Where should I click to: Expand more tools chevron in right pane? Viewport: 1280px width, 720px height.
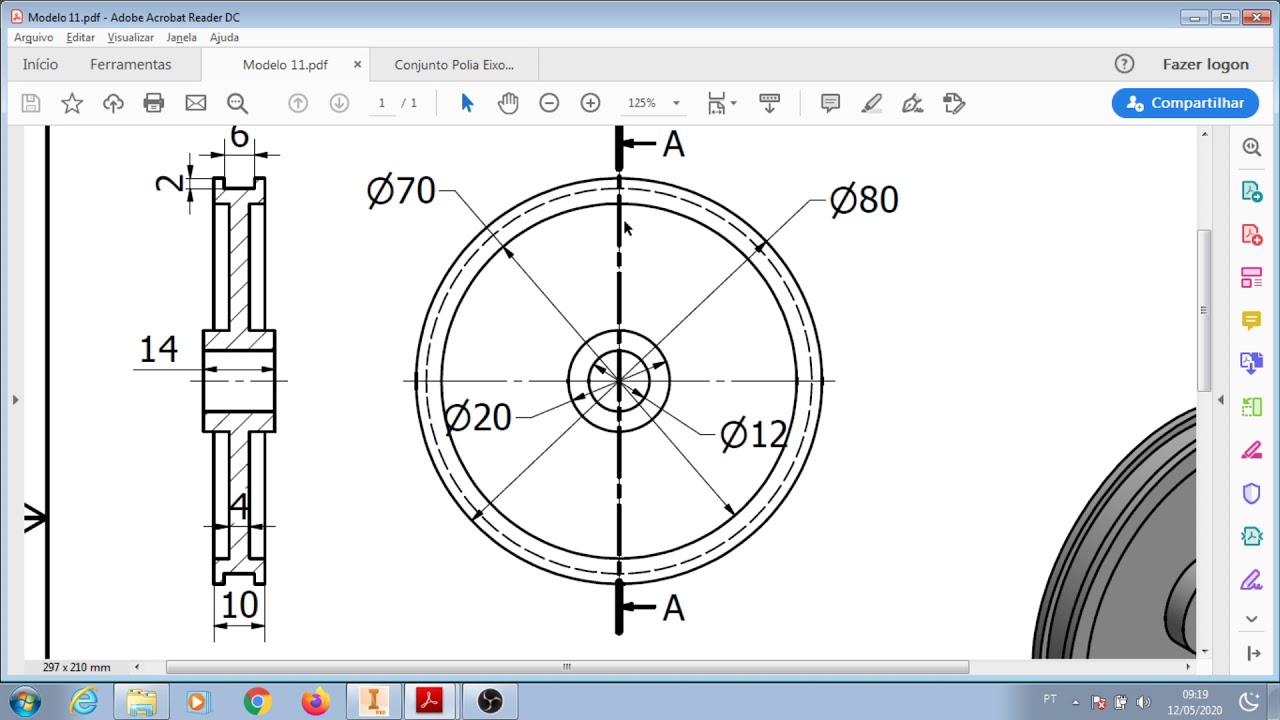point(1251,619)
